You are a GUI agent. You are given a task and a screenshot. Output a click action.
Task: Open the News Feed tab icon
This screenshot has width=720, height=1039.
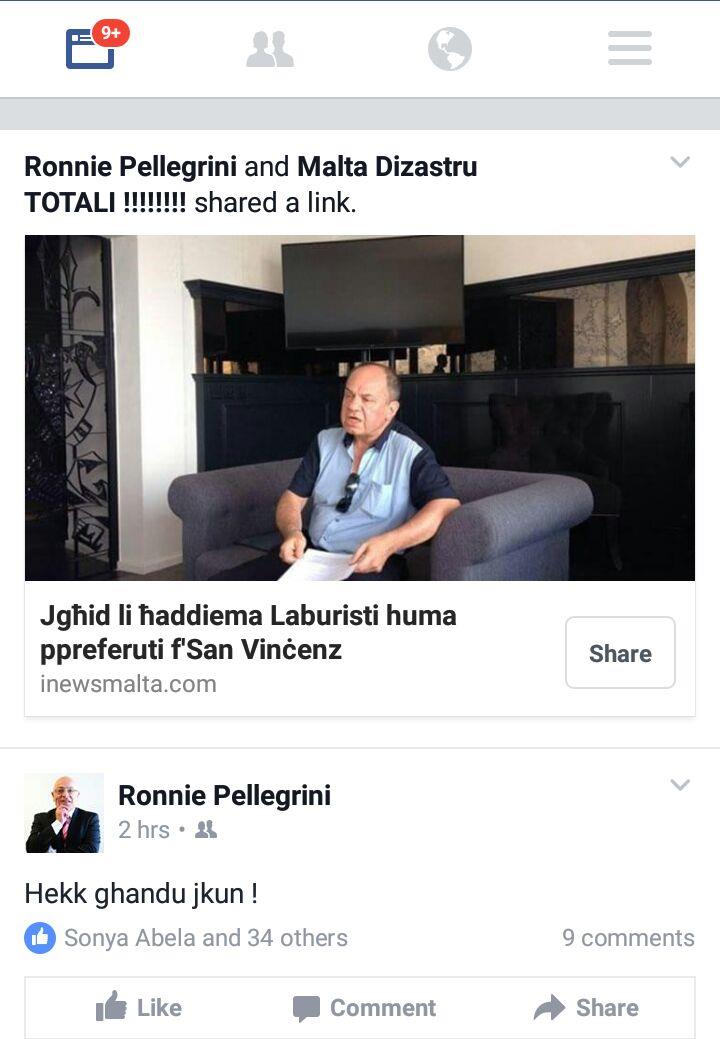tap(90, 48)
